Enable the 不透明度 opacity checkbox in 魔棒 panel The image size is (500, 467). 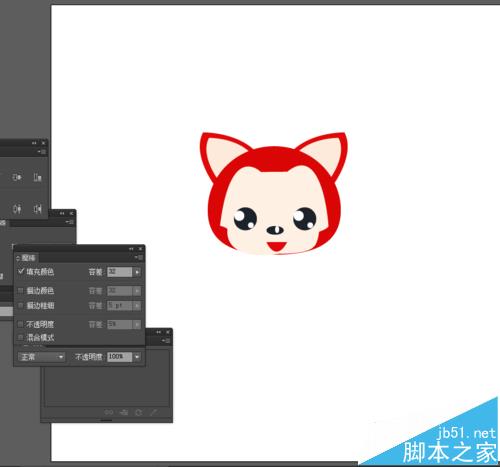[x=21, y=324]
